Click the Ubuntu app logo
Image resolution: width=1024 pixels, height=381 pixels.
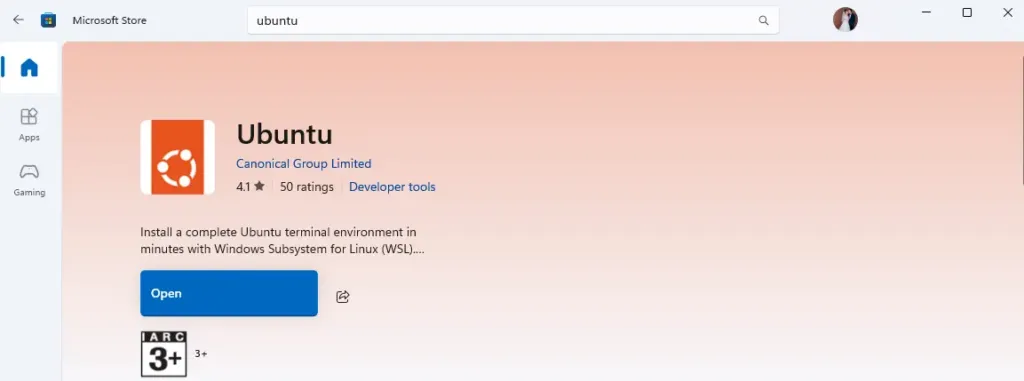point(178,157)
